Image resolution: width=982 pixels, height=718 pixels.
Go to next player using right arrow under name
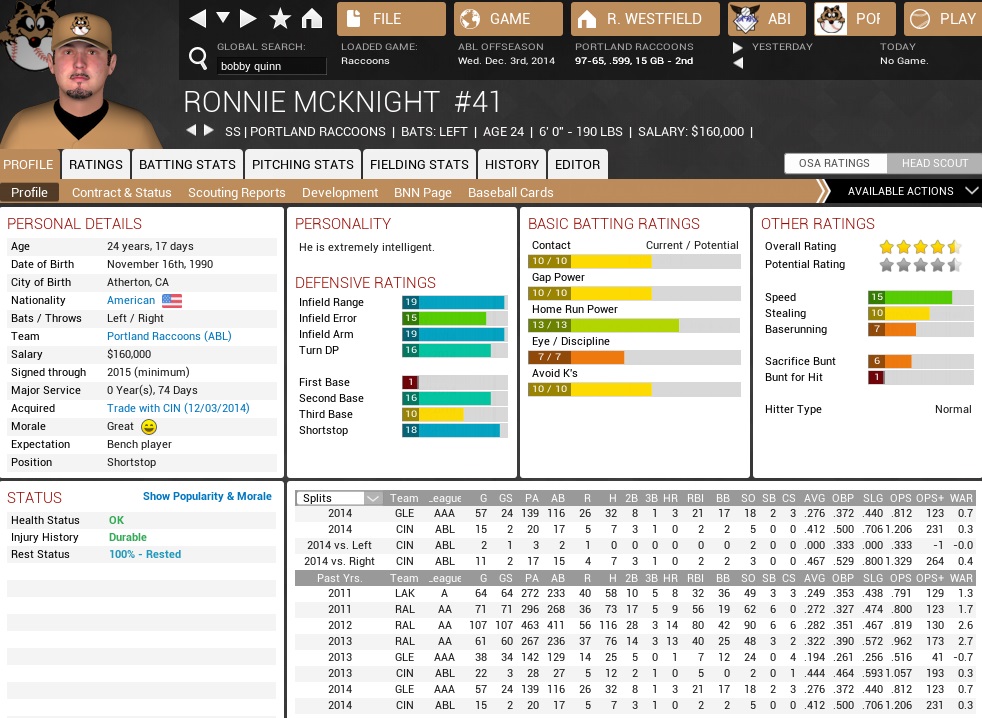pos(209,131)
